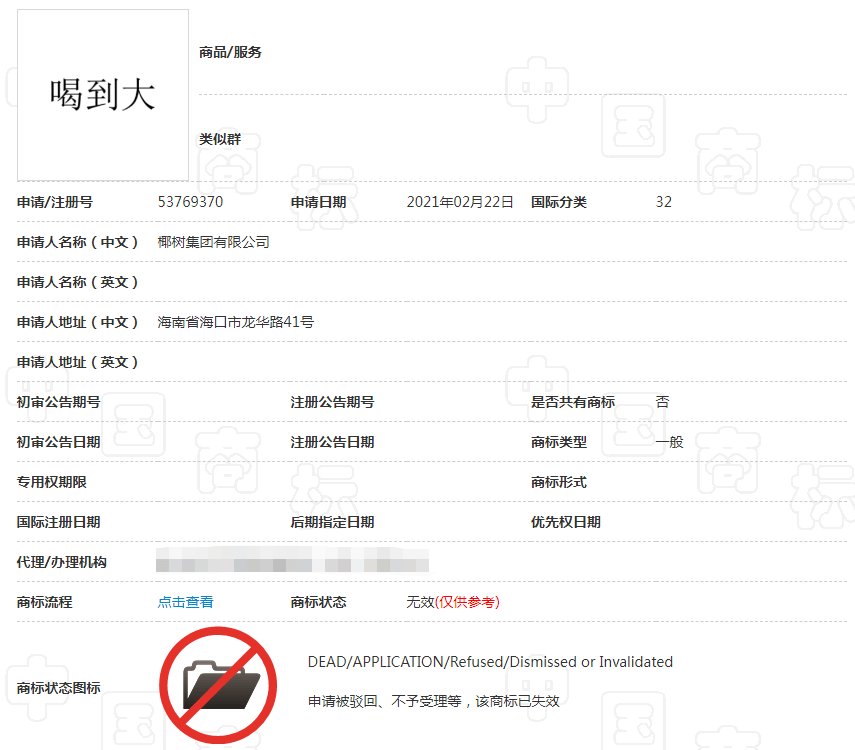The height and width of the screenshot is (750, 855).
Task: Click the 商标形式 label
Action: pyautogui.click(x=559, y=482)
